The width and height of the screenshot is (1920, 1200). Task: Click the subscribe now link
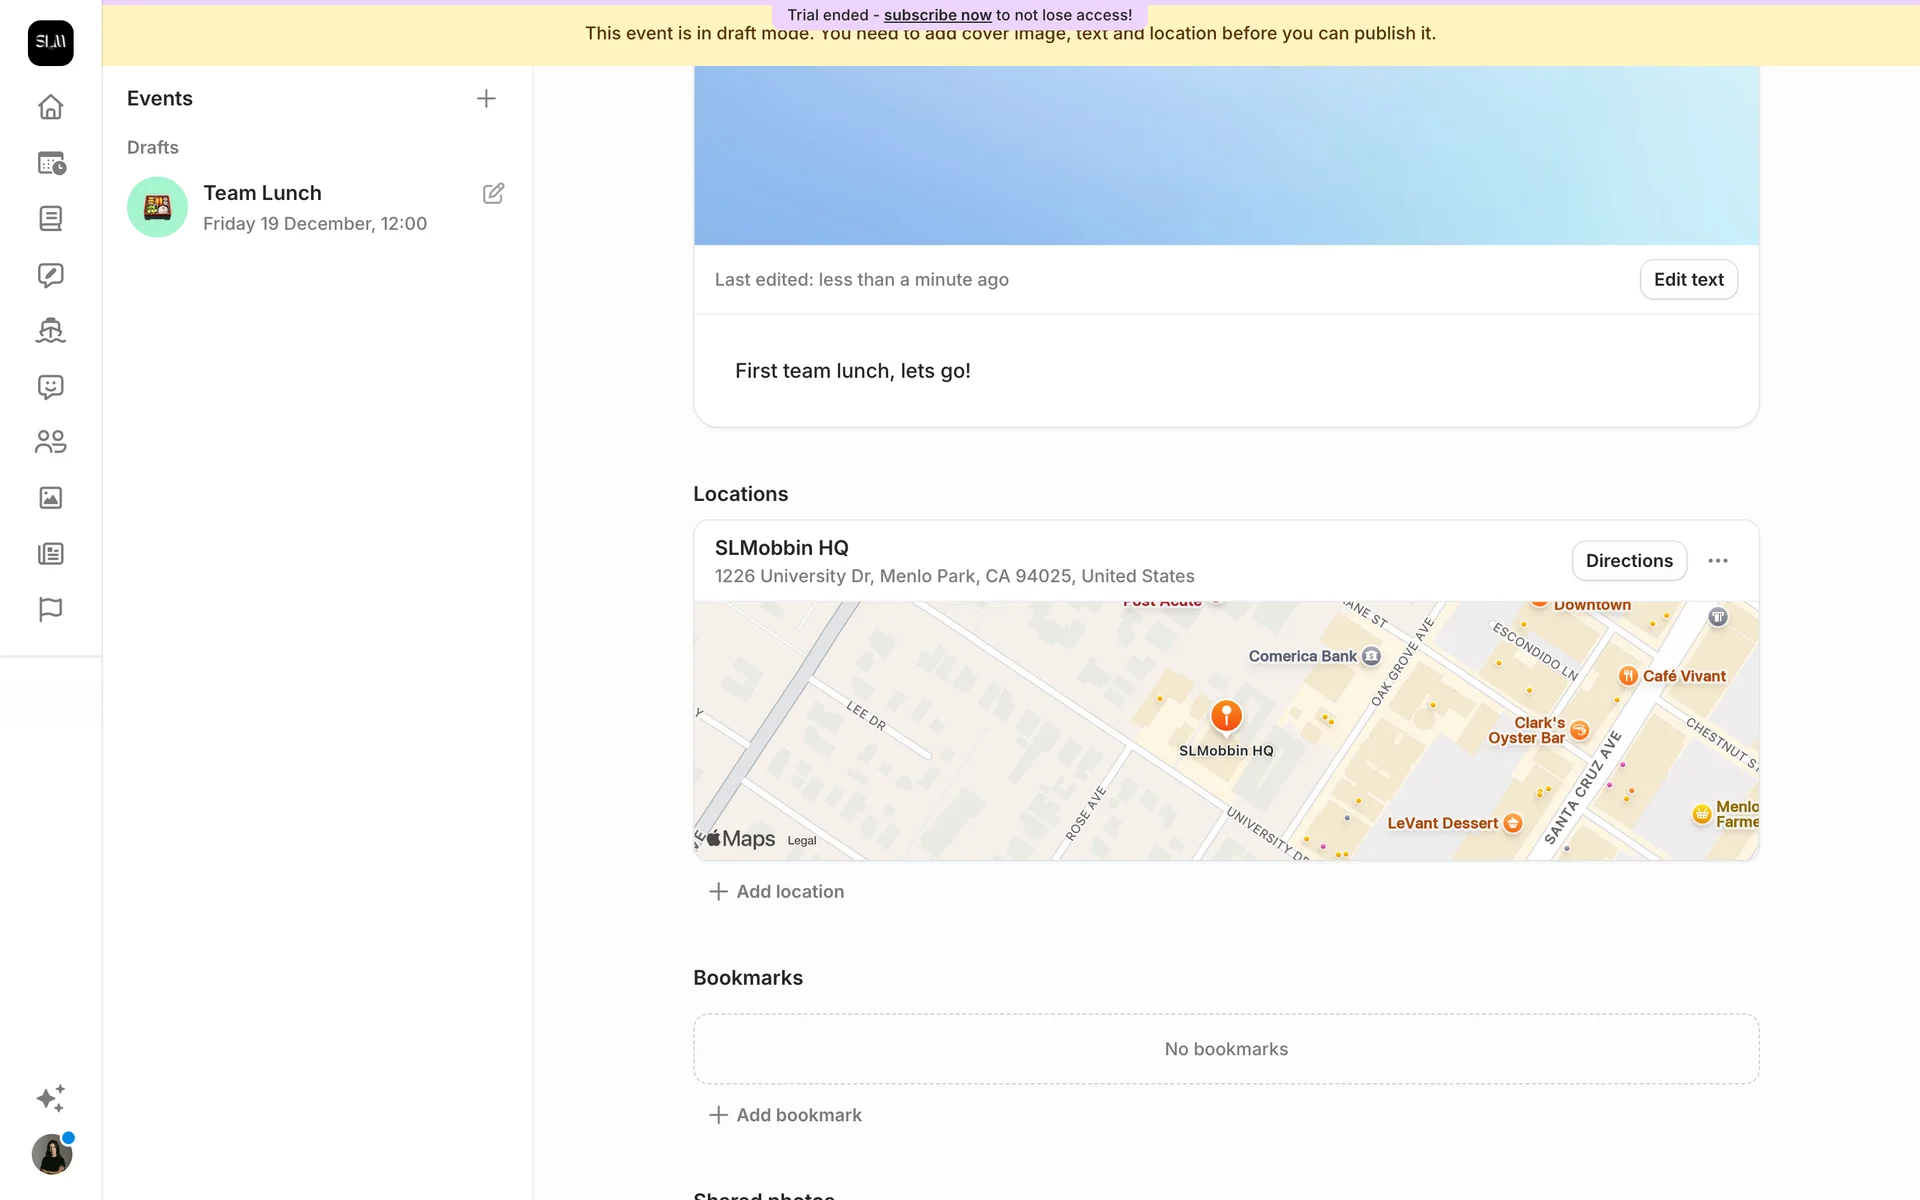coord(937,15)
